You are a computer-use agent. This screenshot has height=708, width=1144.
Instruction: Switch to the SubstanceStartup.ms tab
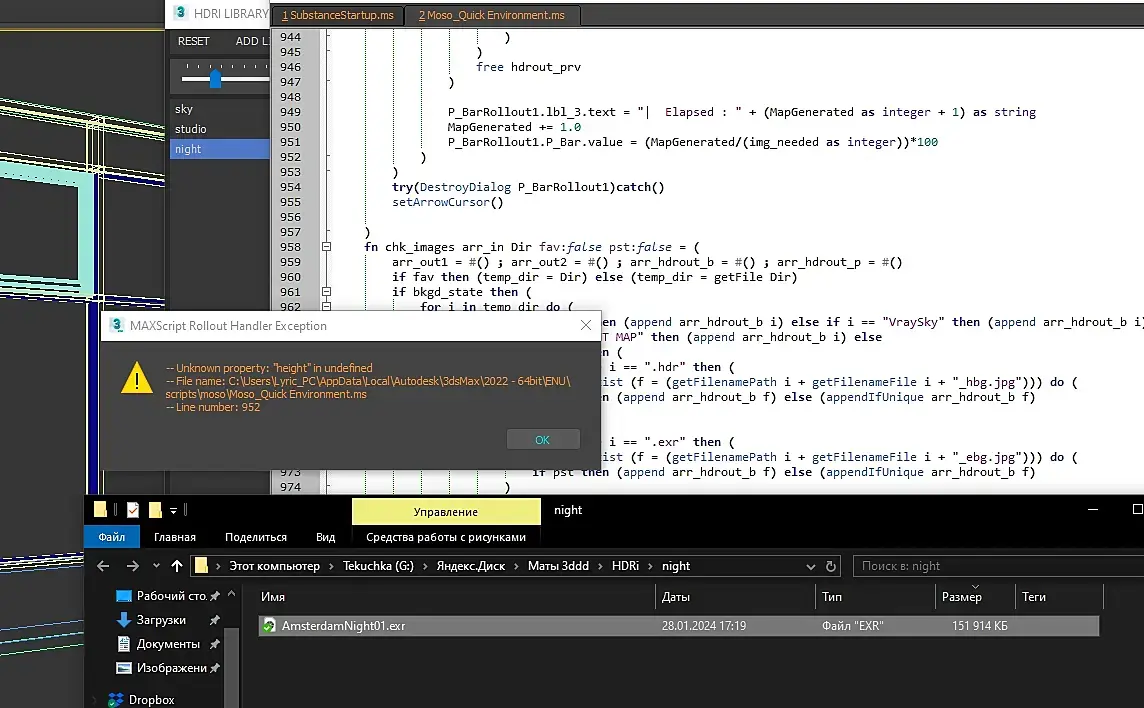pos(338,15)
